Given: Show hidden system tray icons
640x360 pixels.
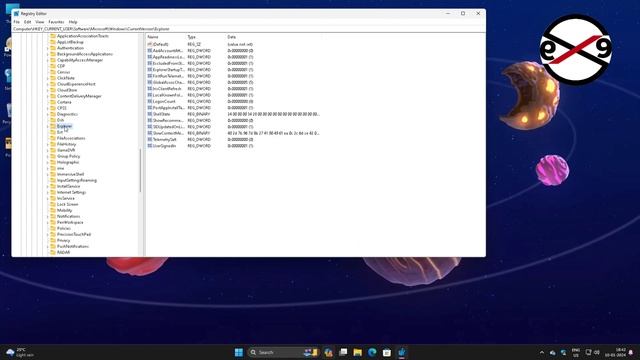Looking at the screenshot, I should 542,352.
